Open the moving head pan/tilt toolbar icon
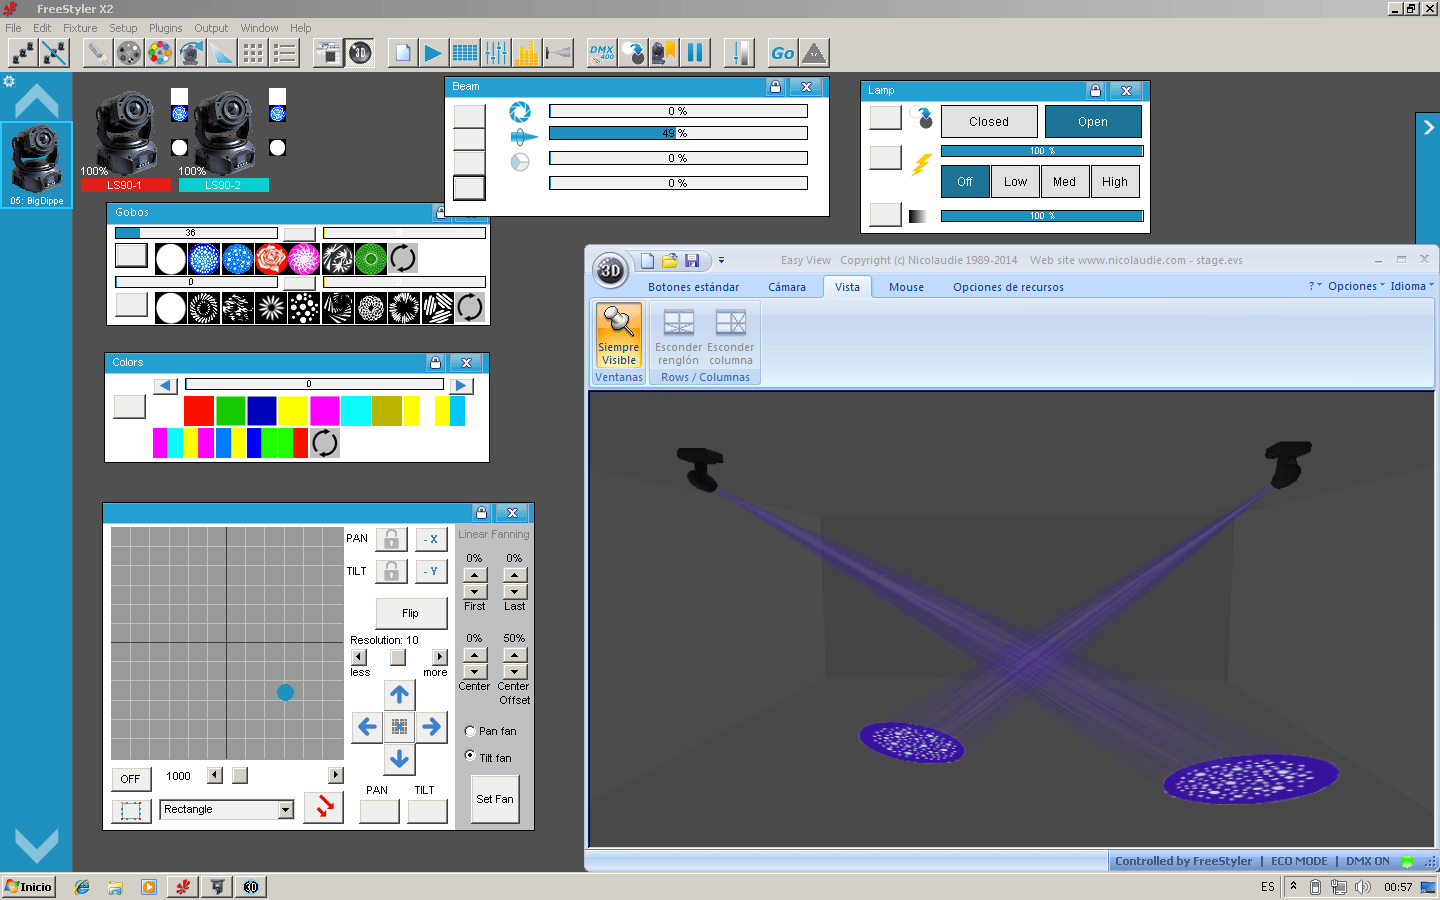The width and height of the screenshot is (1440, 900). coord(191,53)
